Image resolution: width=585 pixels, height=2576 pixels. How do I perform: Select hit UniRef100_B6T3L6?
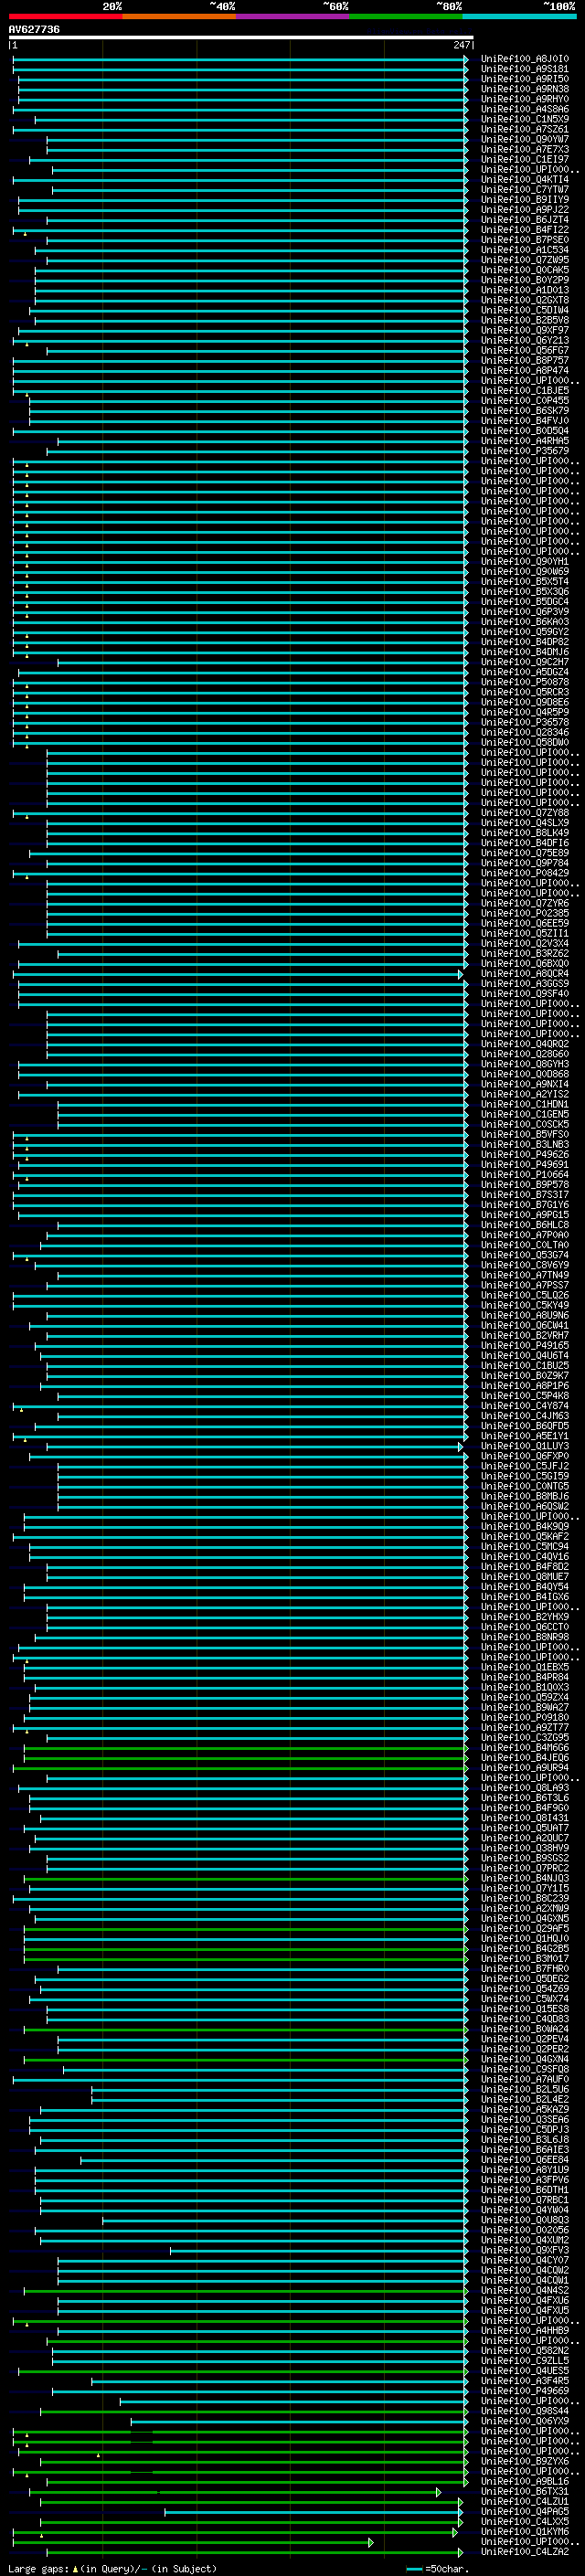click(525, 1798)
